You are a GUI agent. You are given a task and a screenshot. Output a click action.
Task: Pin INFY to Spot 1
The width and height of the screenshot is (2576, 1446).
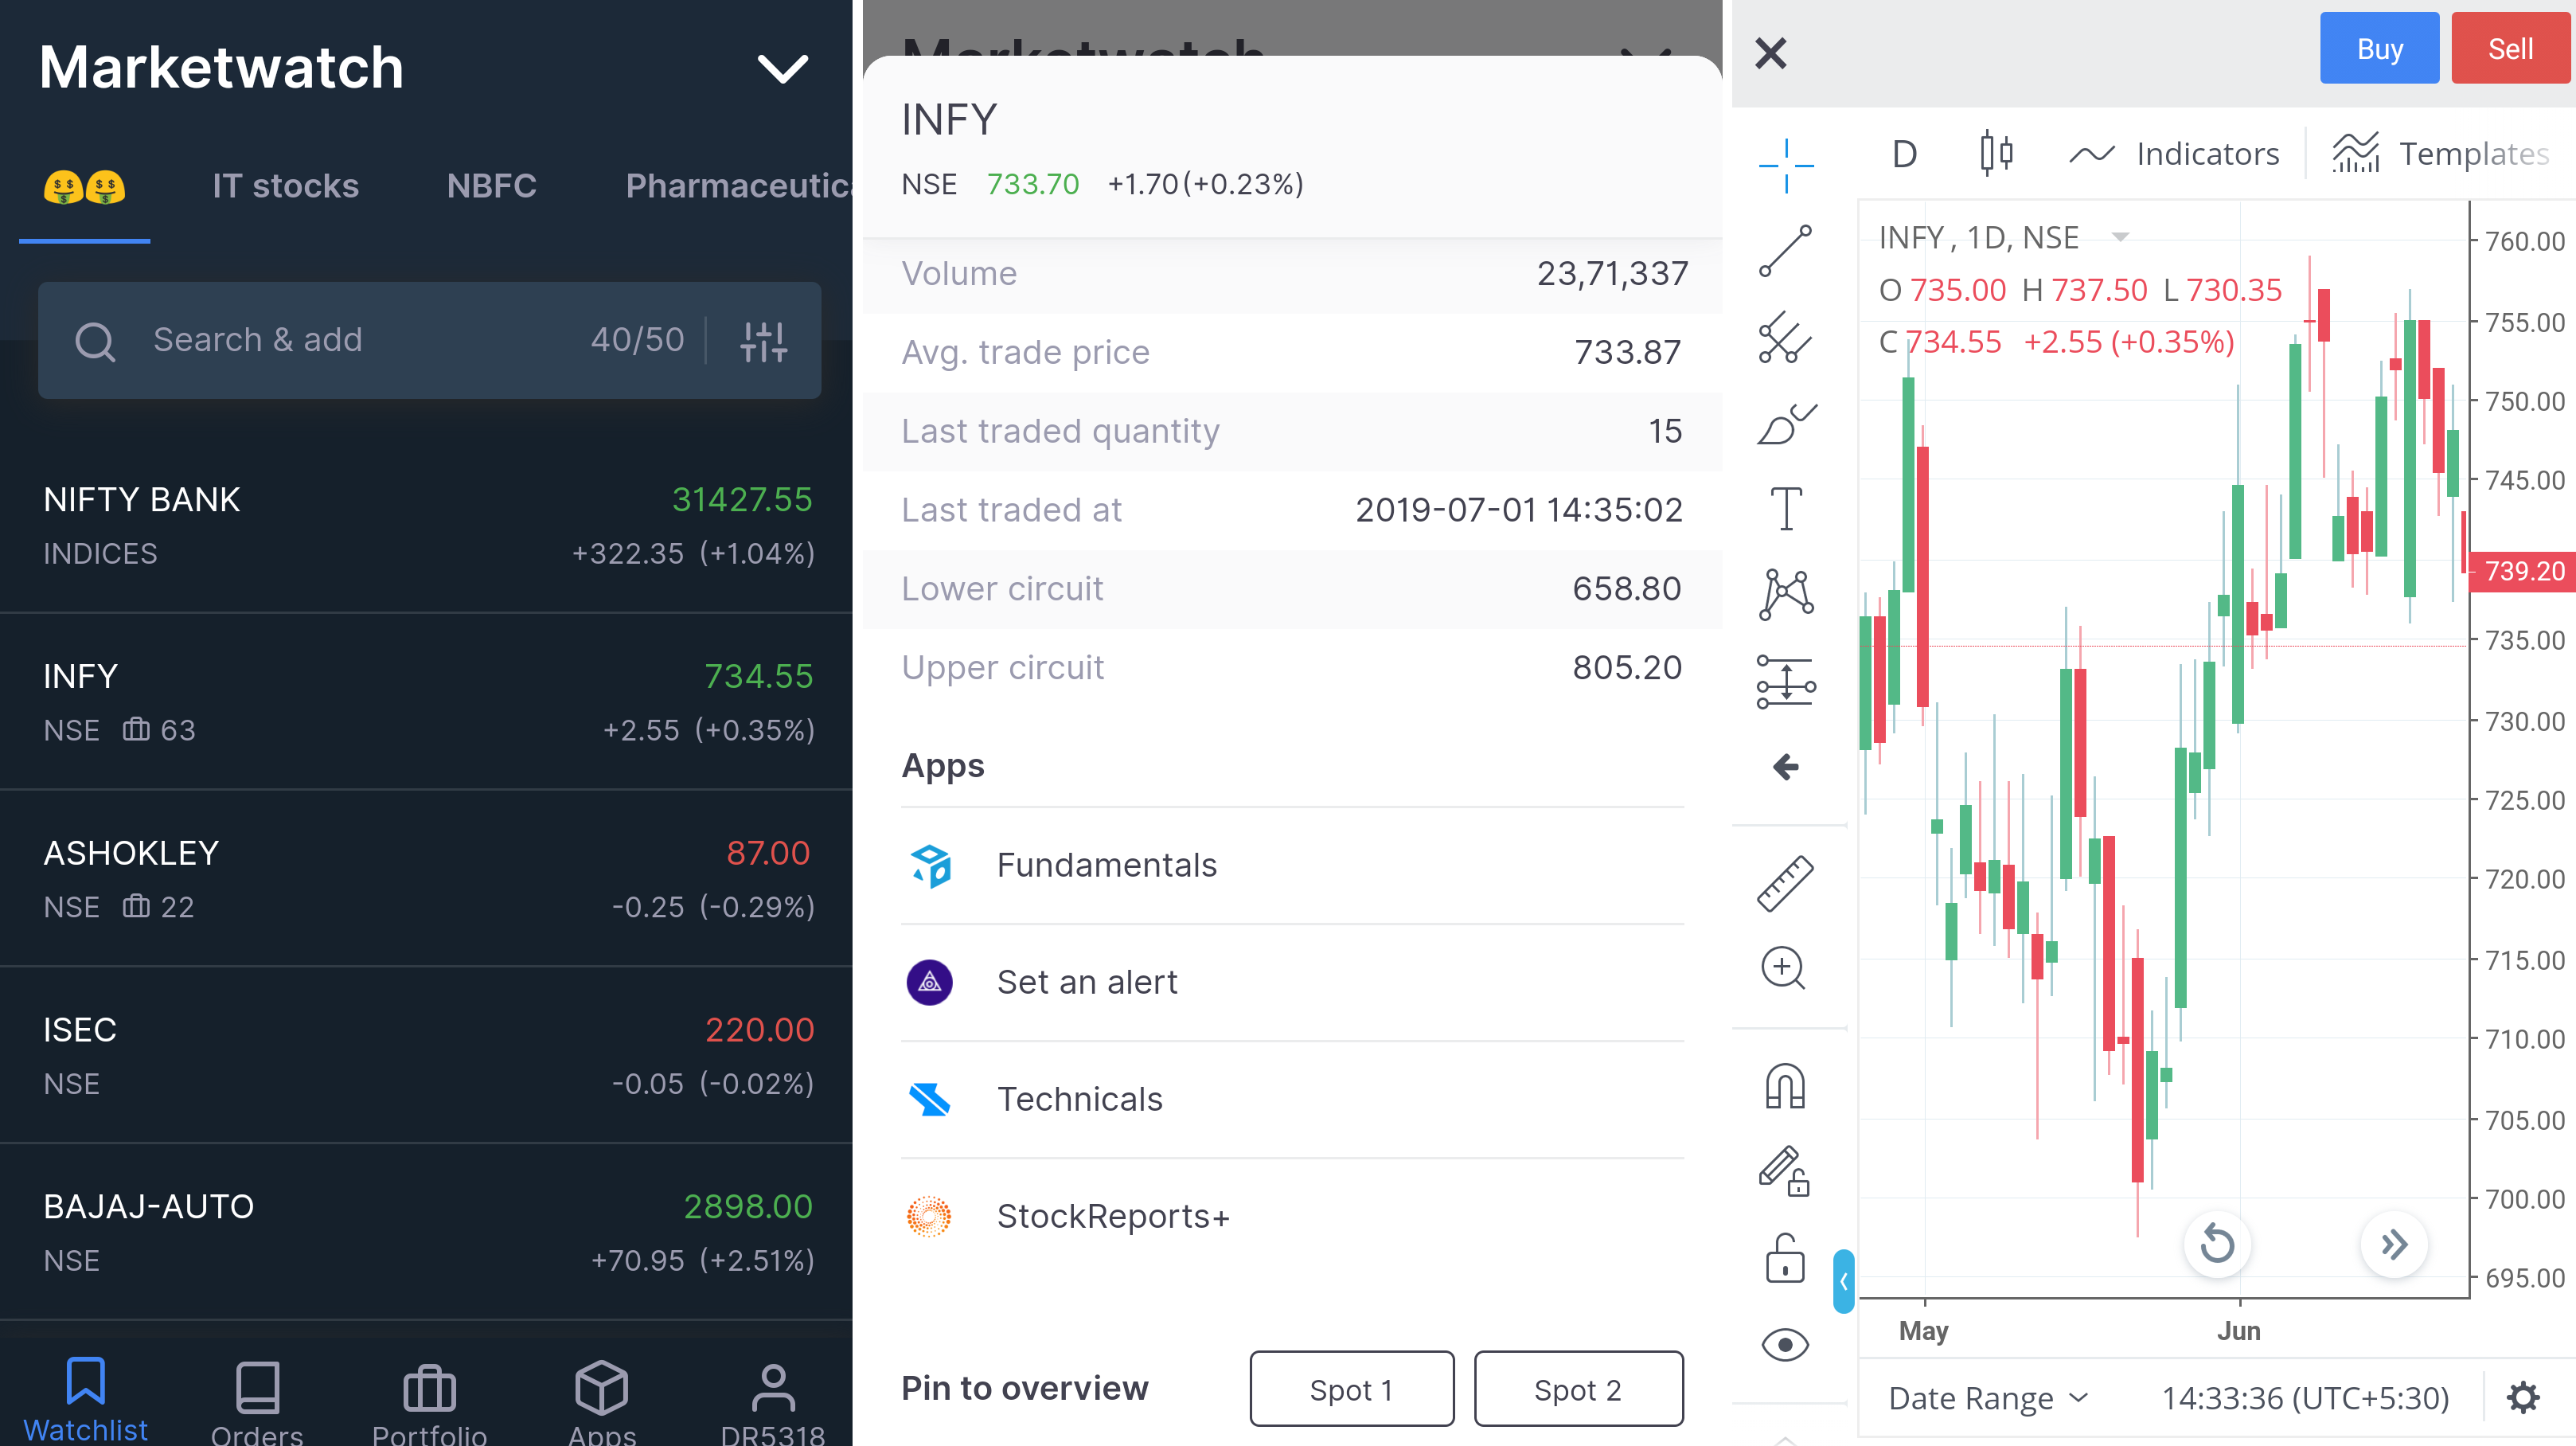(1352, 1389)
